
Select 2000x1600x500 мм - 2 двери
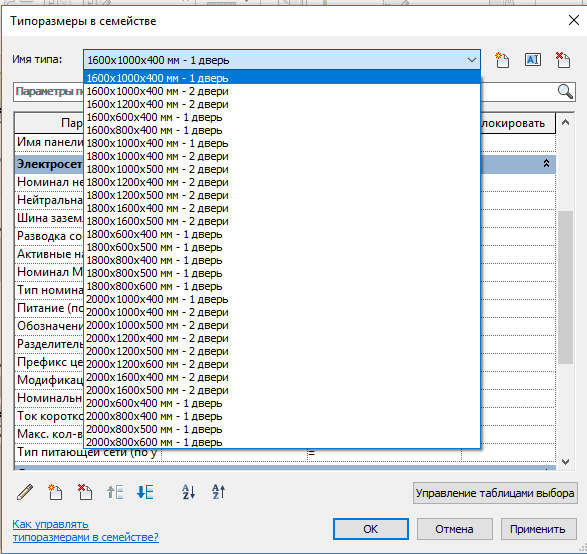[x=282, y=390]
